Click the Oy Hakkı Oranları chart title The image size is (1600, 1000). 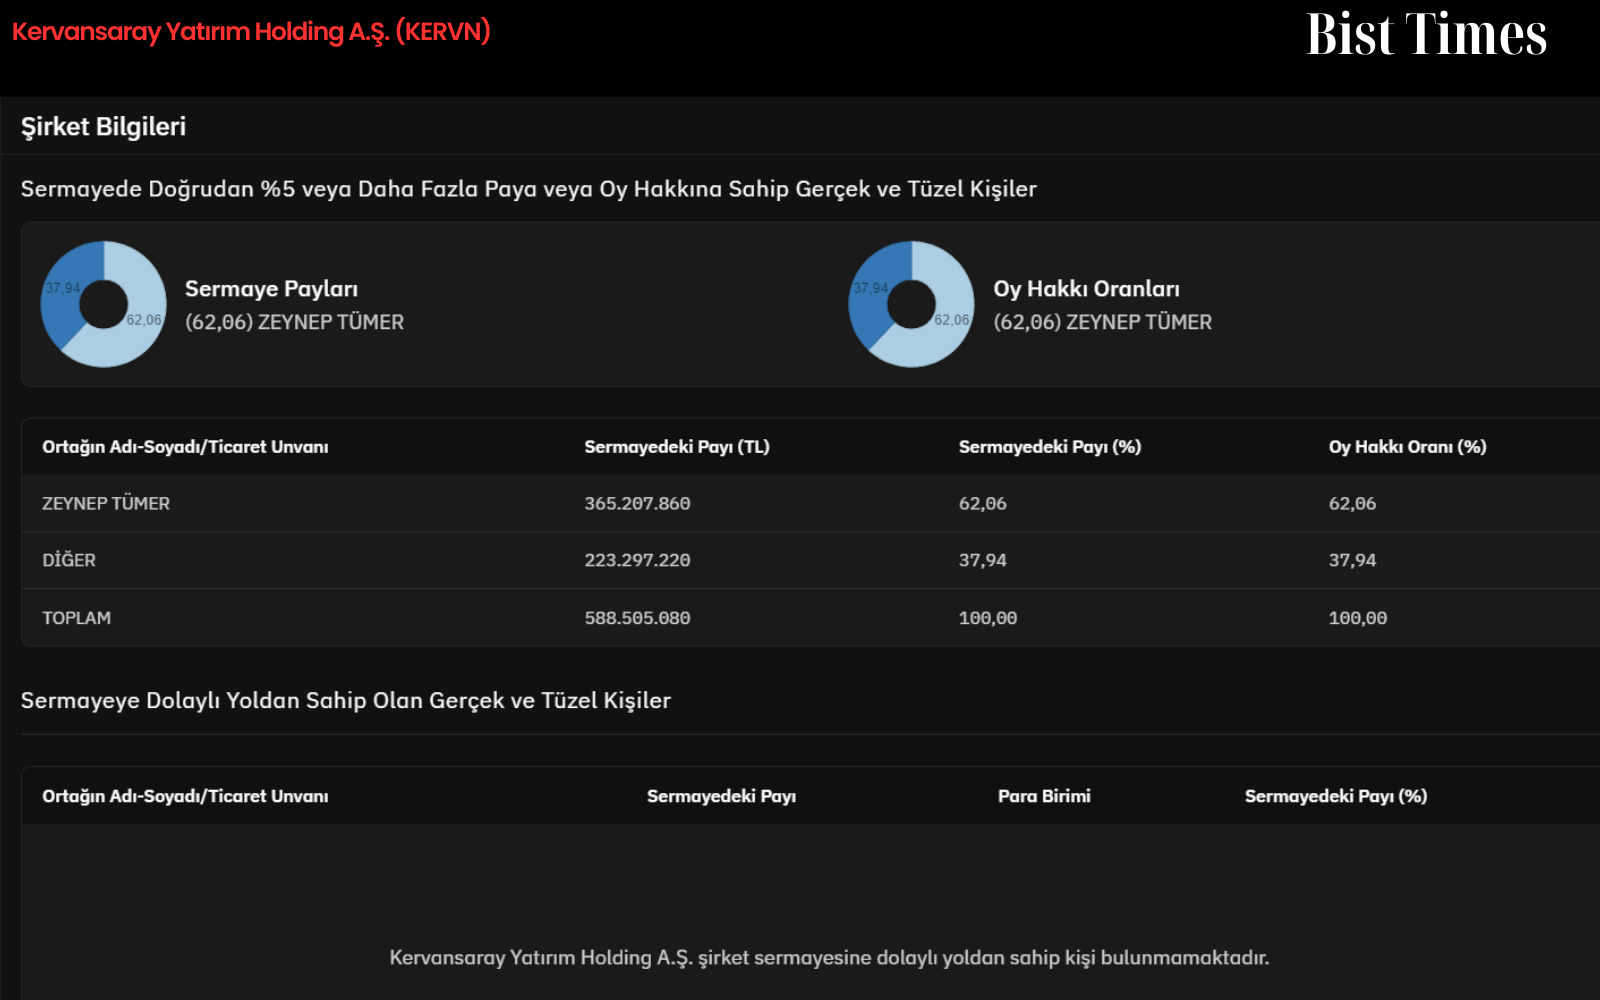click(x=1086, y=289)
